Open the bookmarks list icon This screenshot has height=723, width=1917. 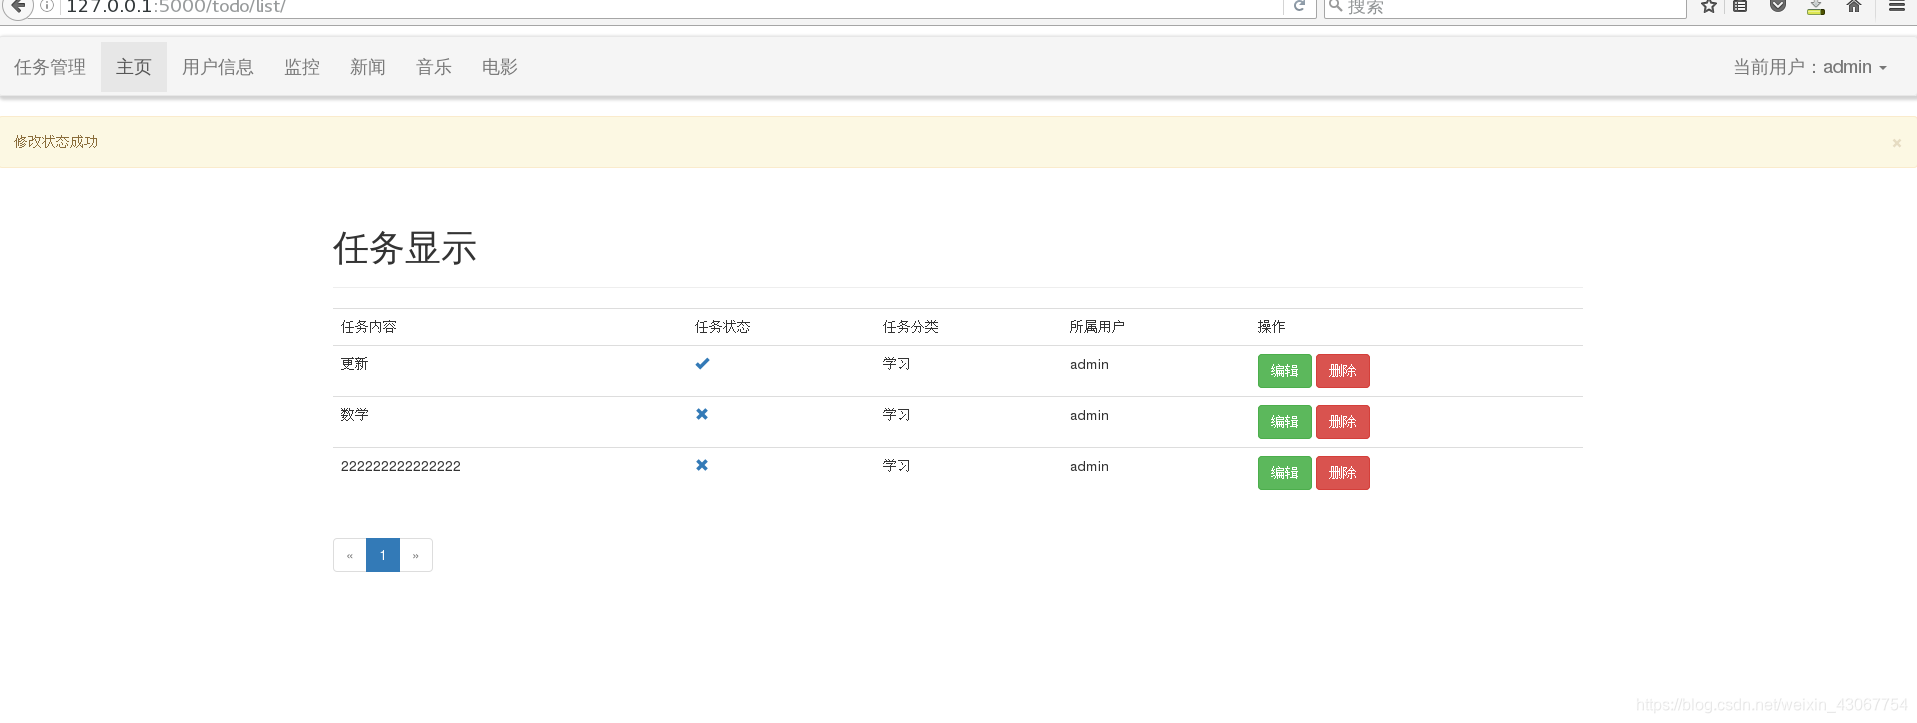click(1740, 6)
